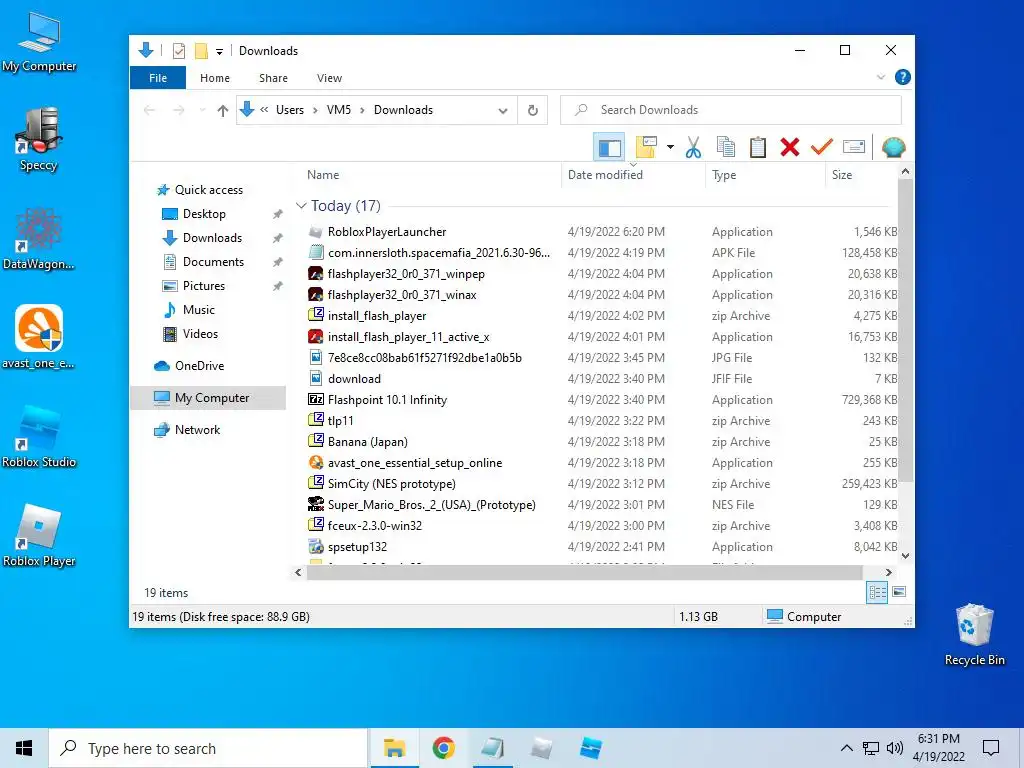Click the Search Downloads field

coord(731,110)
